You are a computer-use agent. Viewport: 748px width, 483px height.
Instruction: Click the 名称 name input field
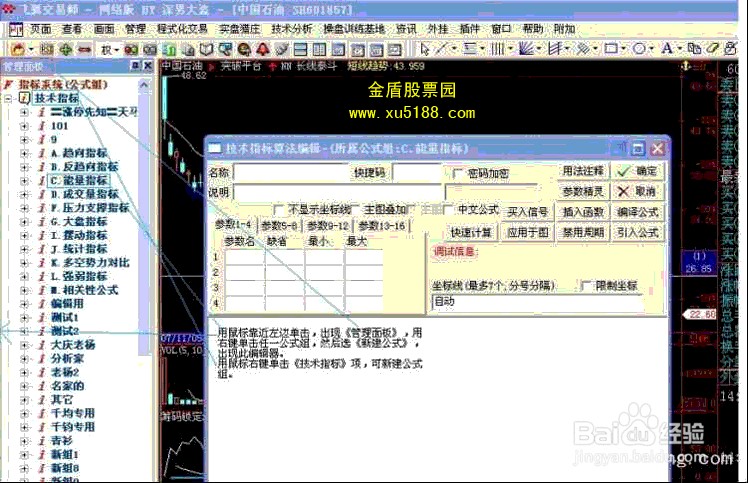(x=291, y=173)
